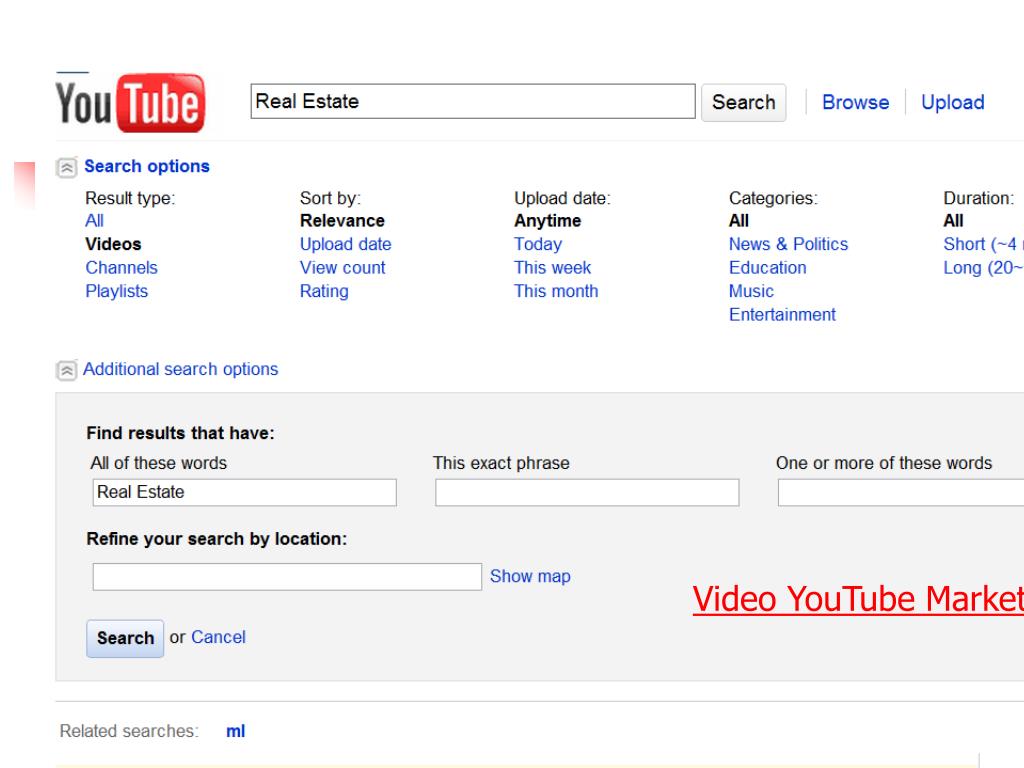The image size is (1024, 768).
Task: Choose Entertainment category
Action: [782, 315]
